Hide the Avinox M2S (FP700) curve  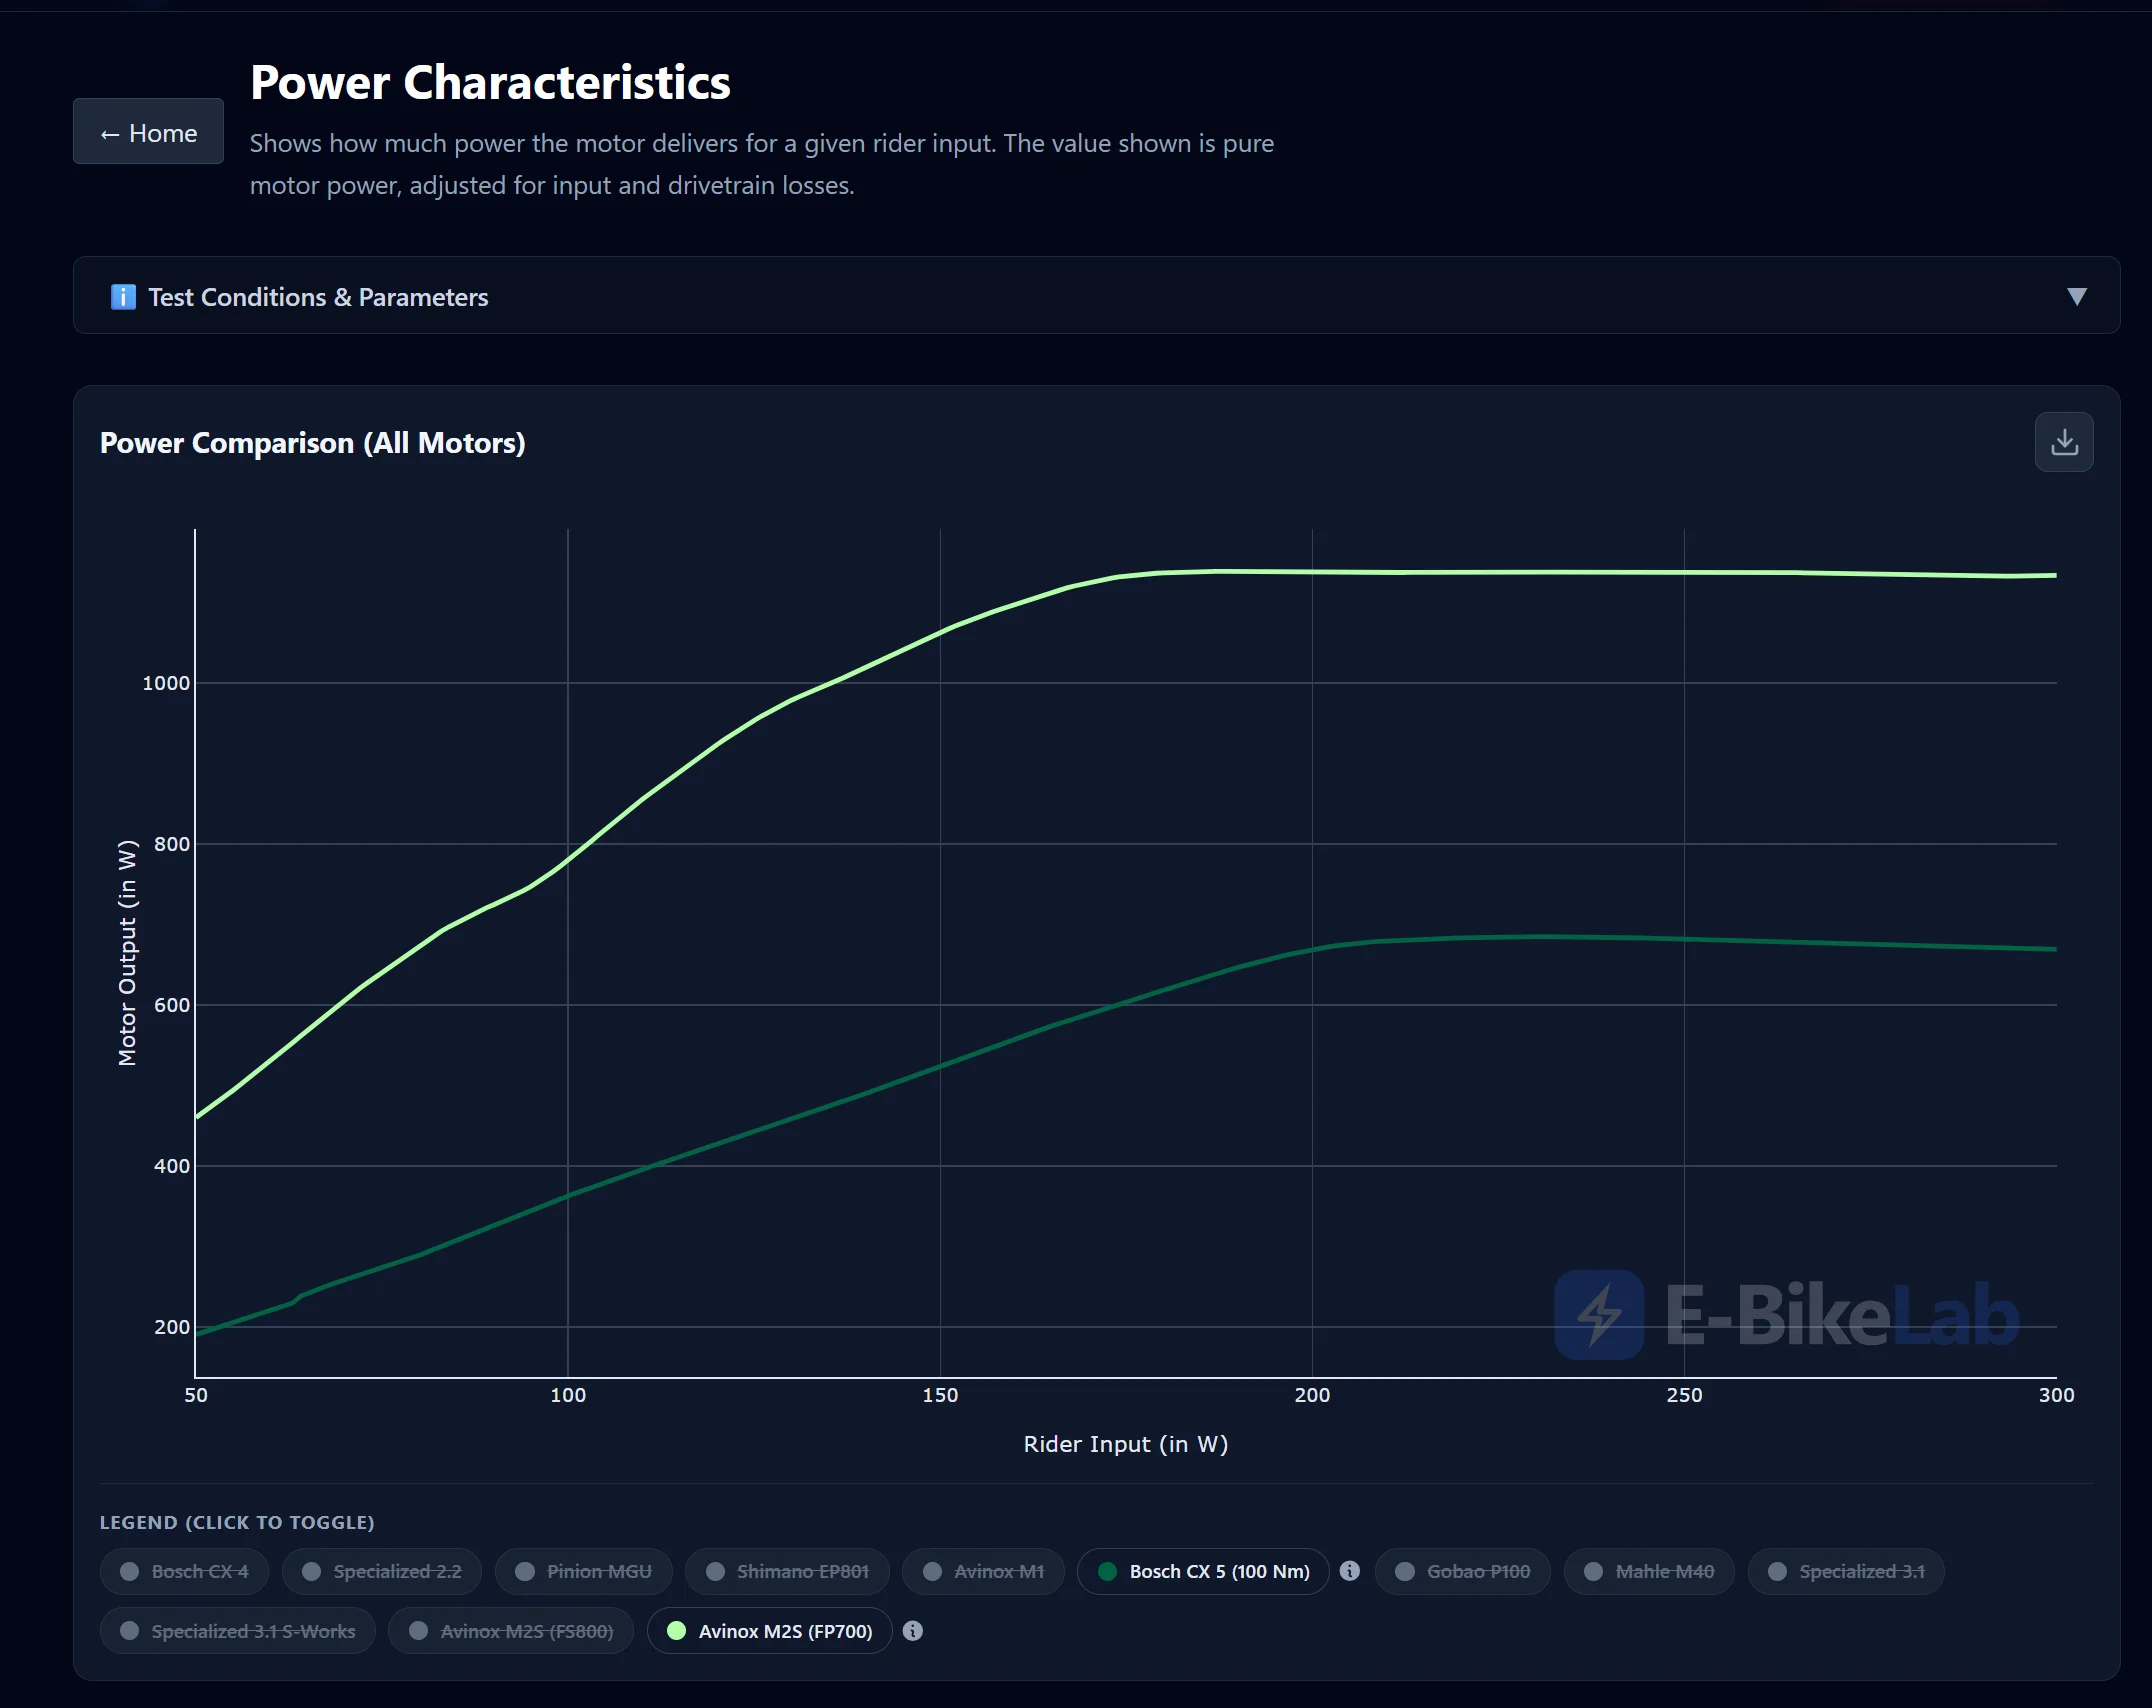tap(770, 1631)
